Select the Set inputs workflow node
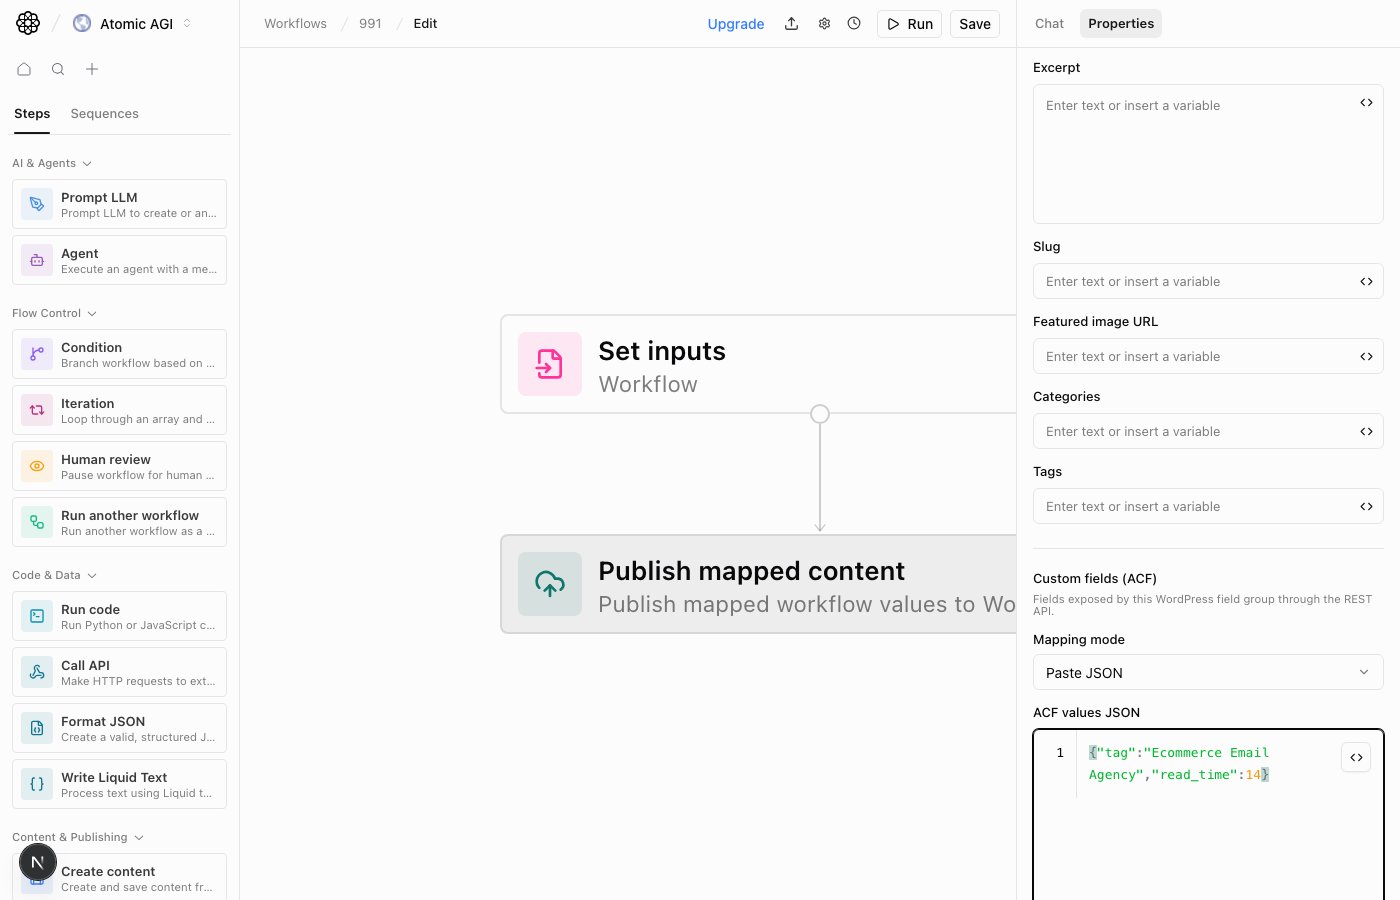The width and height of the screenshot is (1400, 900). 758,364
